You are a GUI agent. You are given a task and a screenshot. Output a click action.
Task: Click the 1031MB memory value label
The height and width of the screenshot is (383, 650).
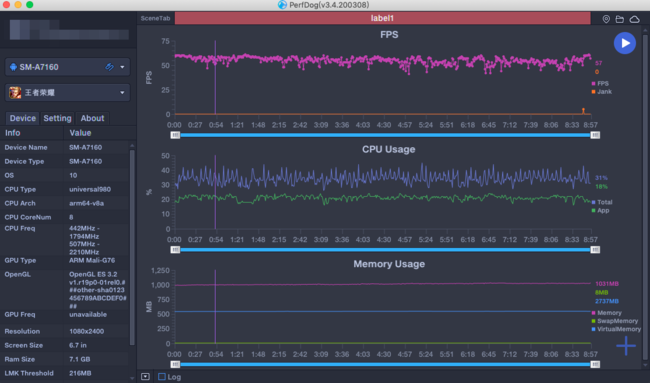click(x=607, y=284)
